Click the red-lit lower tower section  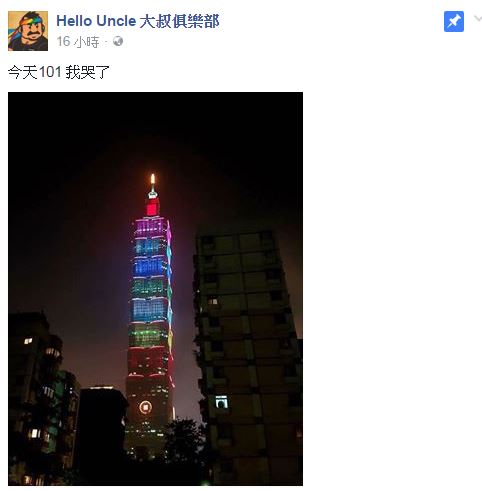click(x=149, y=361)
